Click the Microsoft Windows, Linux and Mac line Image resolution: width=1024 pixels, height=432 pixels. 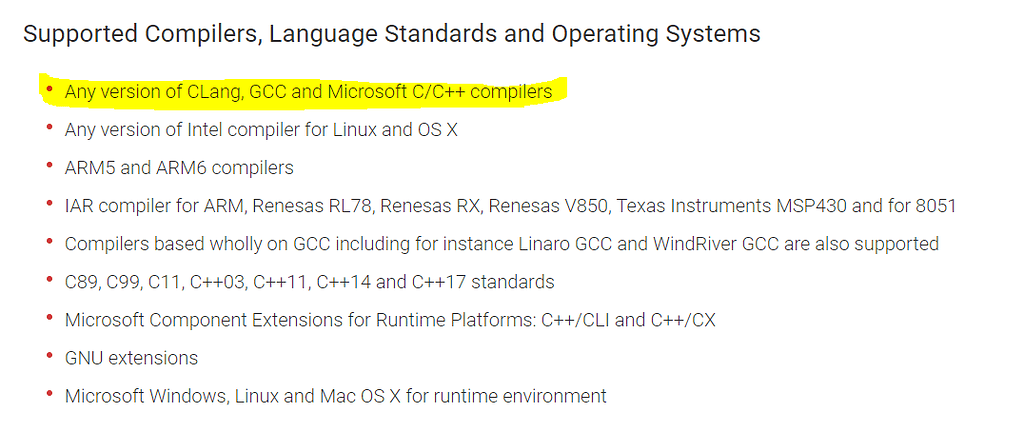pyautogui.click(x=336, y=396)
